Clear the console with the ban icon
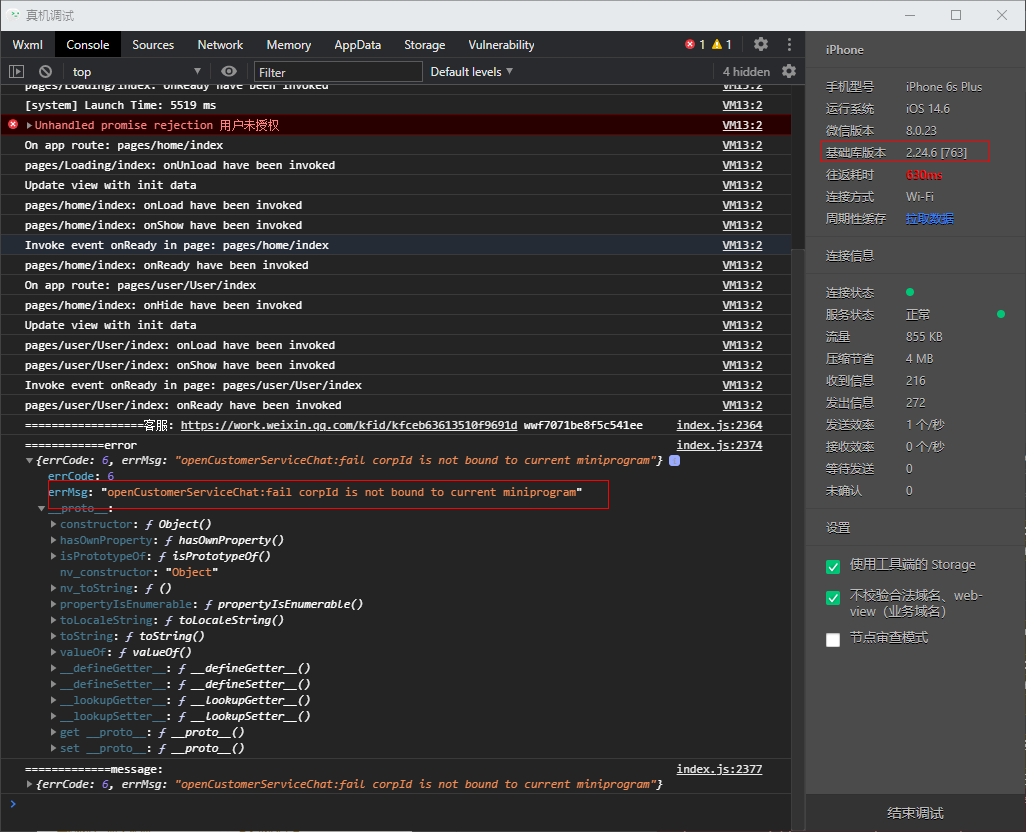Viewport: 1026px width, 832px height. point(45,71)
